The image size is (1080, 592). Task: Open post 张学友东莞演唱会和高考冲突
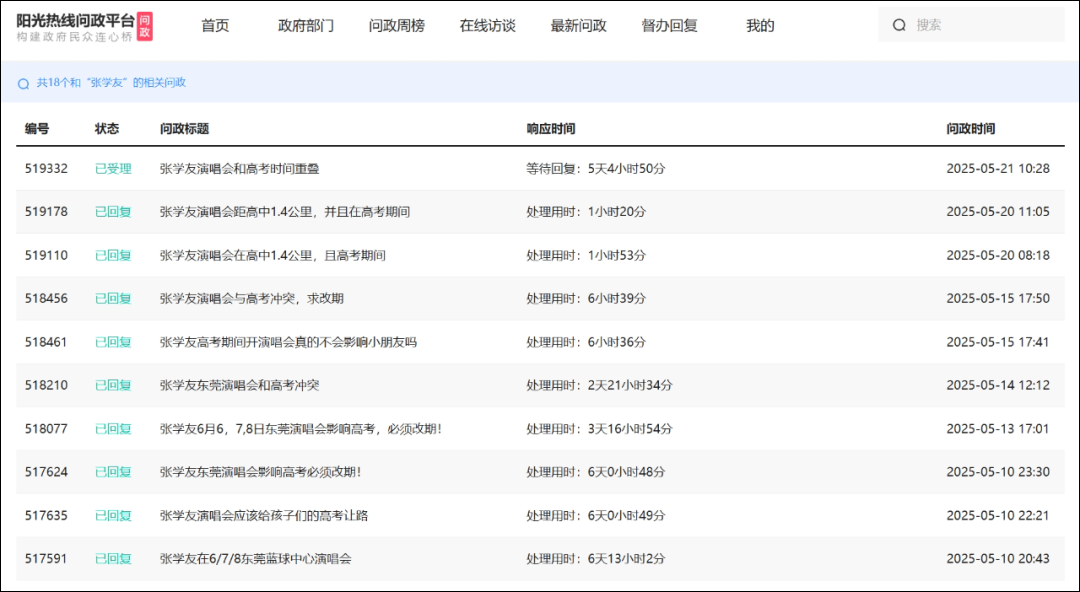click(239, 385)
